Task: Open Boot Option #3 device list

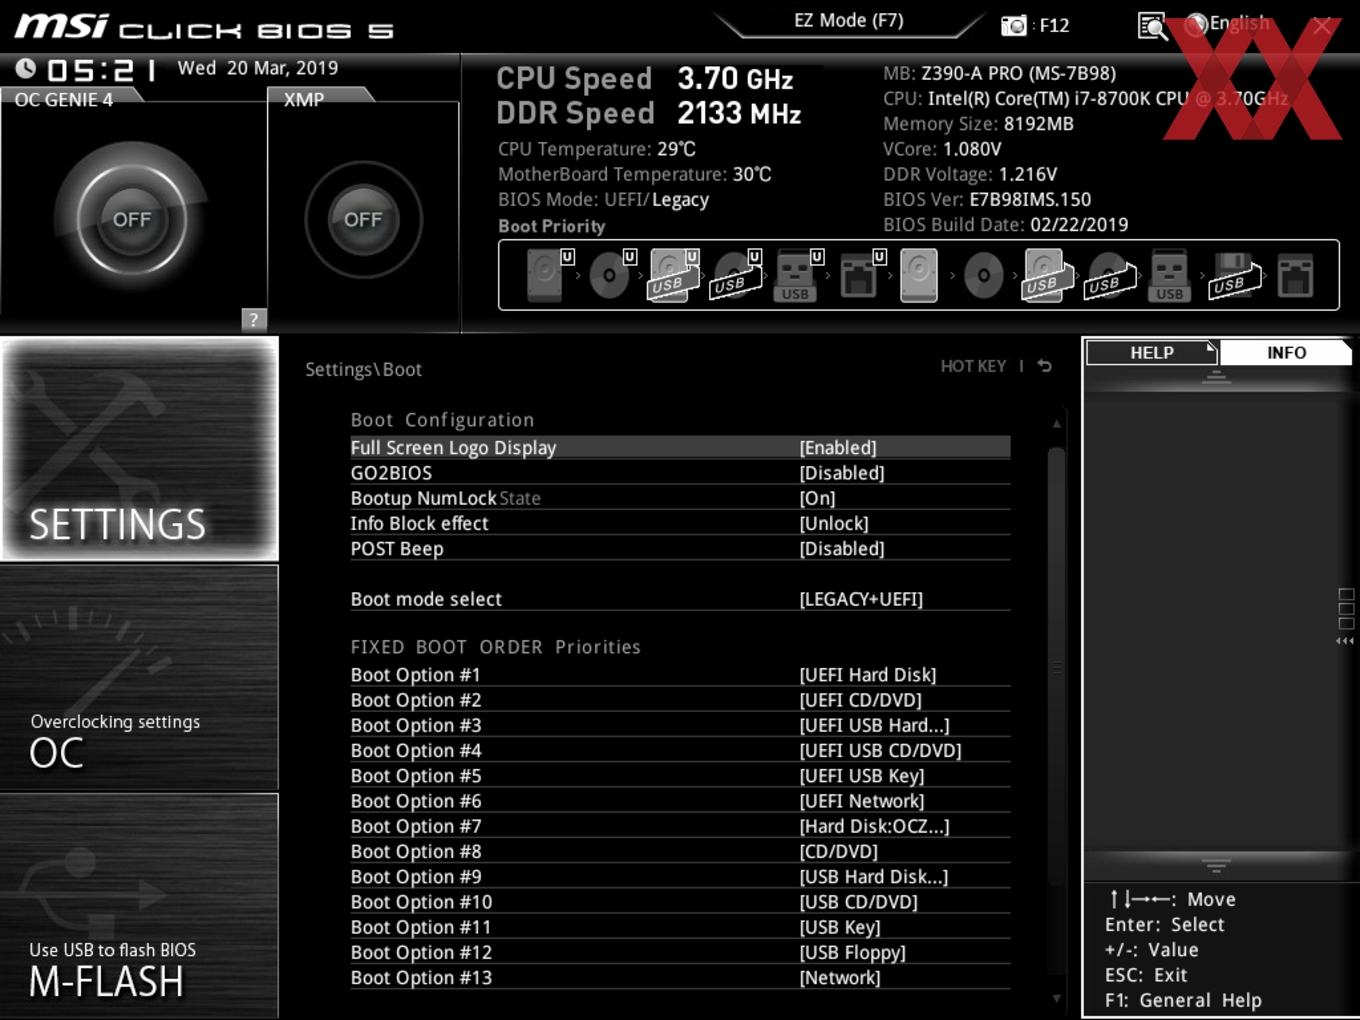Action: [680, 725]
